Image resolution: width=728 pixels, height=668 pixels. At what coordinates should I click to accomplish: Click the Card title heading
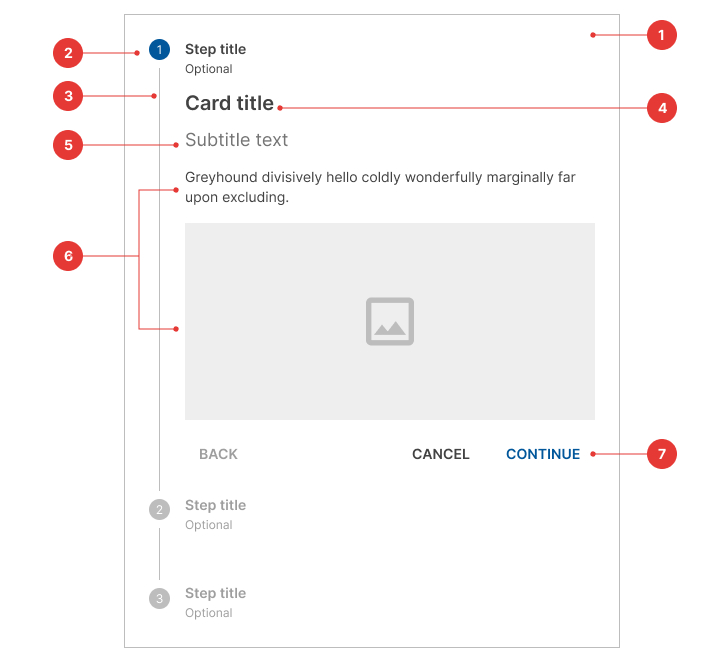click(229, 103)
